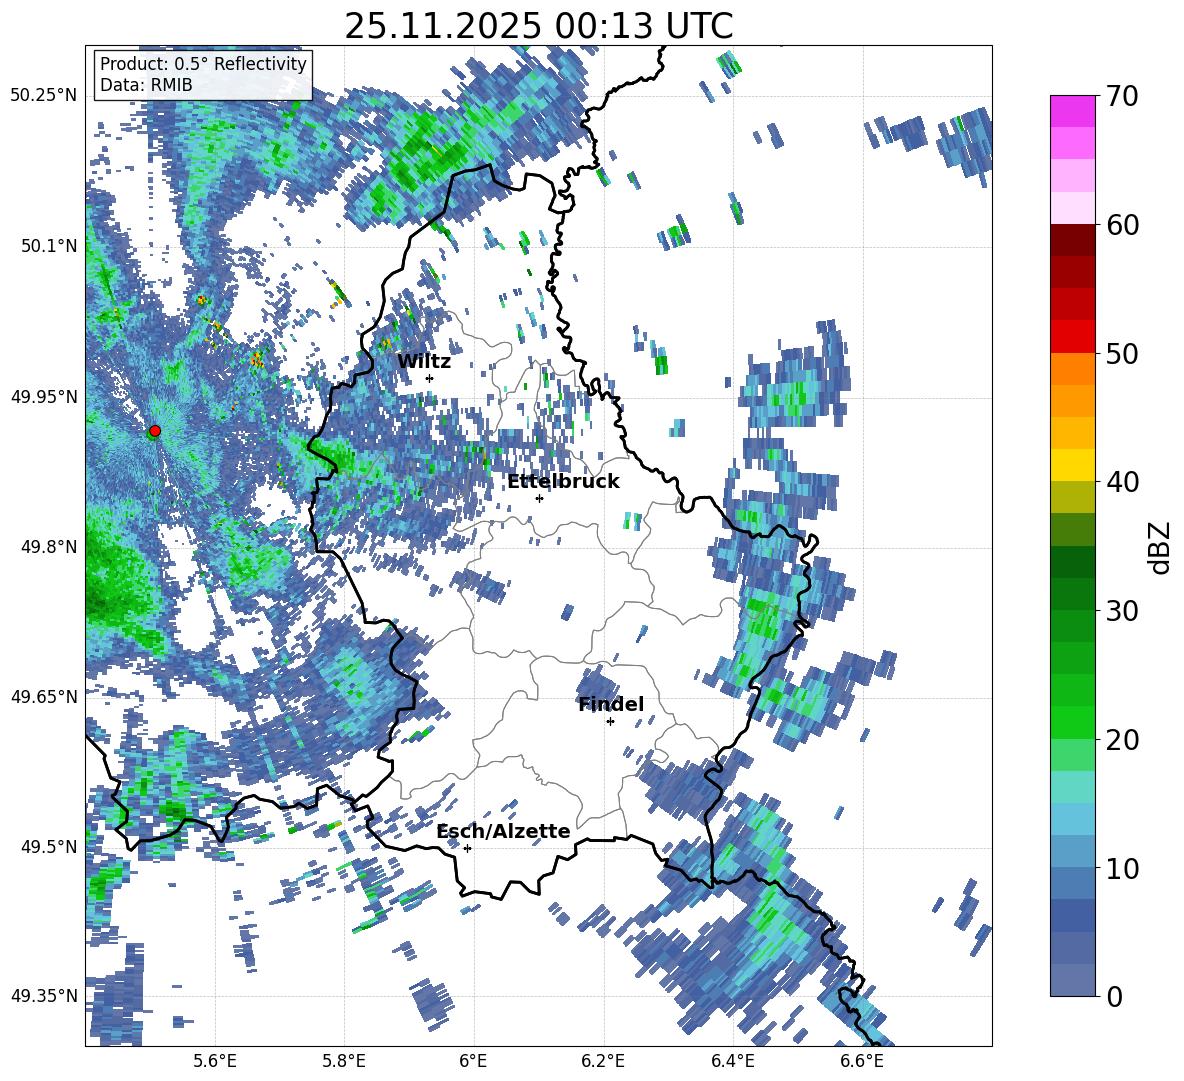Screen dimensions: 1184x1081
Task: Click the 'Product: 0.5° Reflectivity' text
Action: click(203, 63)
